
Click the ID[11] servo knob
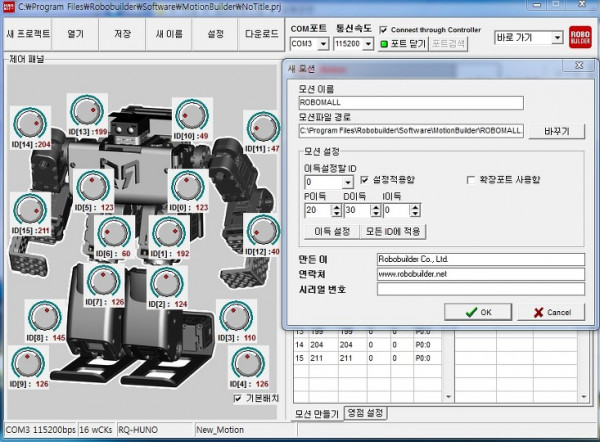pos(263,127)
